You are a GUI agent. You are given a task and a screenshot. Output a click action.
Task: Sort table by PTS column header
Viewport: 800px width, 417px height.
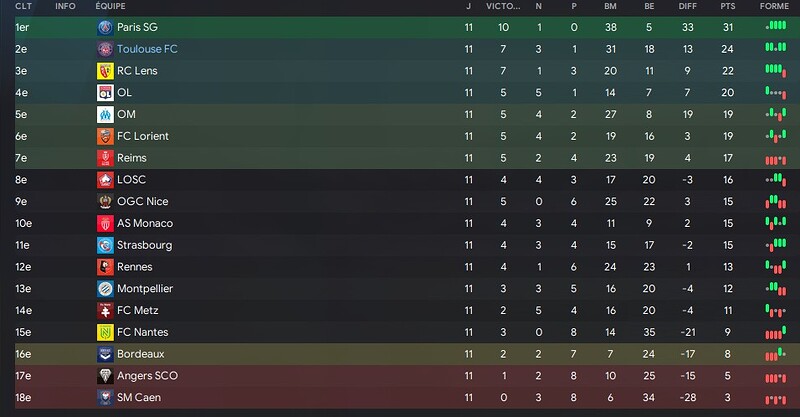click(x=728, y=6)
